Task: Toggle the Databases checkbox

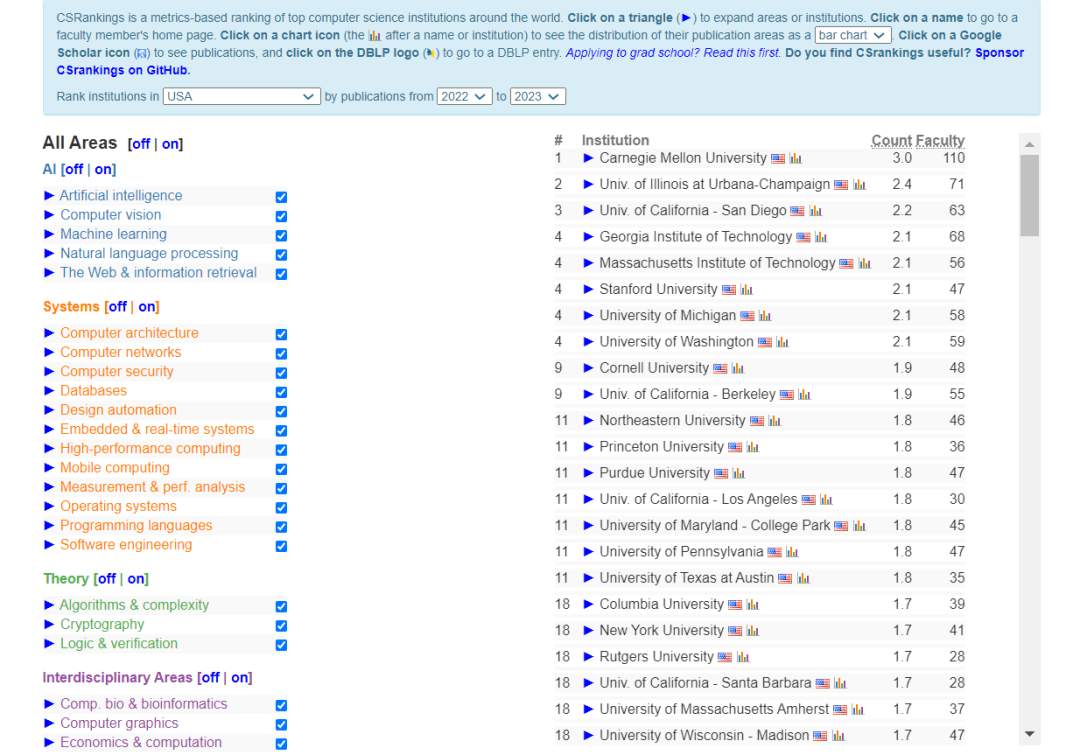Action: (x=281, y=392)
